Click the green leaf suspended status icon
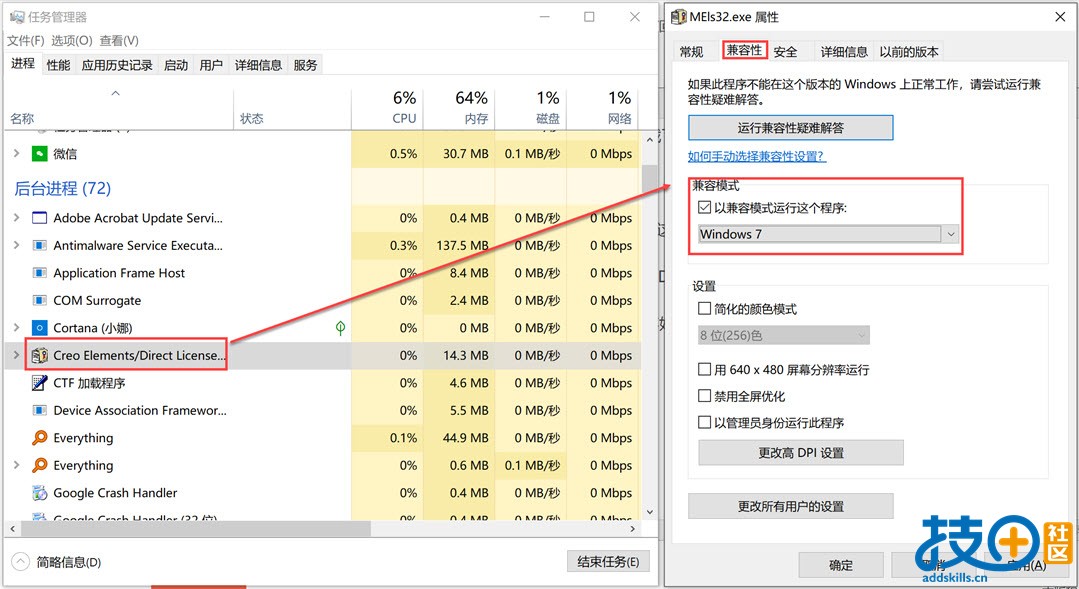The image size is (1079, 589). 340,328
